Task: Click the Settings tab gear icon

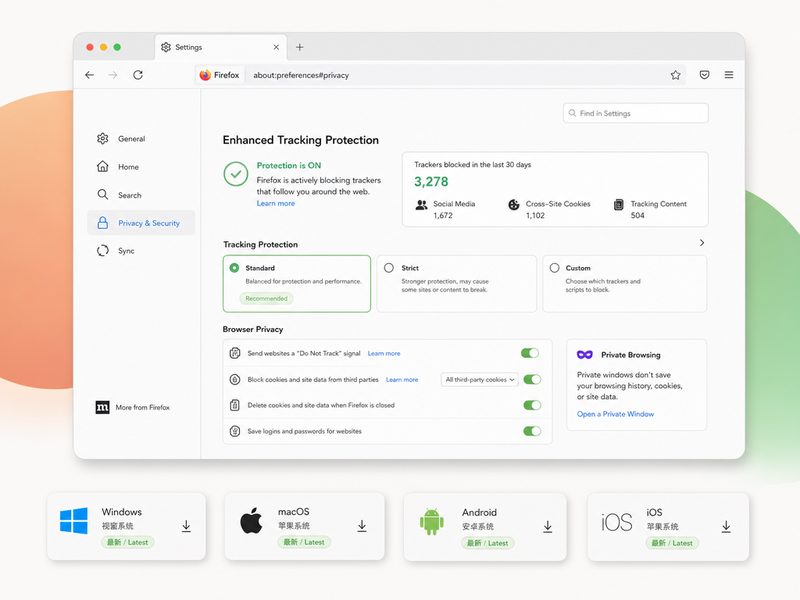Action: (166, 47)
